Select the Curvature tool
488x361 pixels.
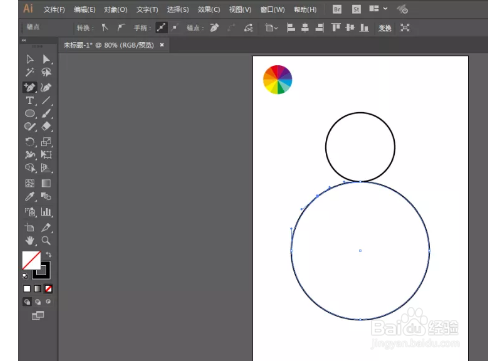(46, 87)
